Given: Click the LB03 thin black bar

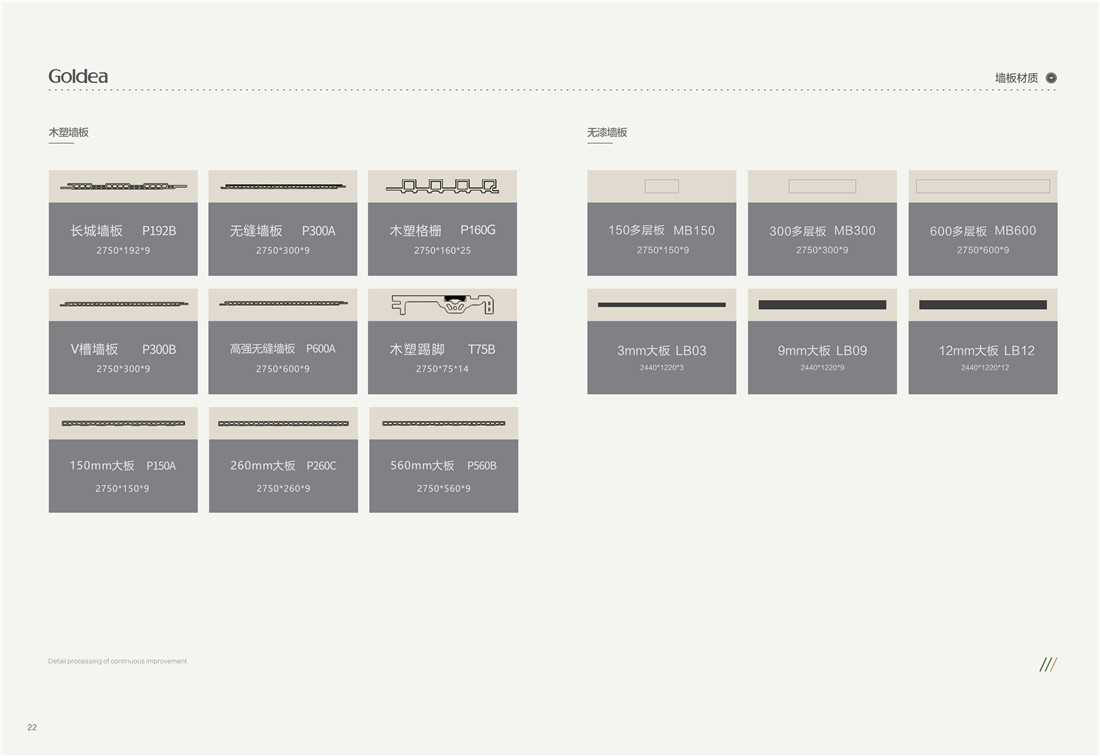Looking at the screenshot, I should 662,304.
